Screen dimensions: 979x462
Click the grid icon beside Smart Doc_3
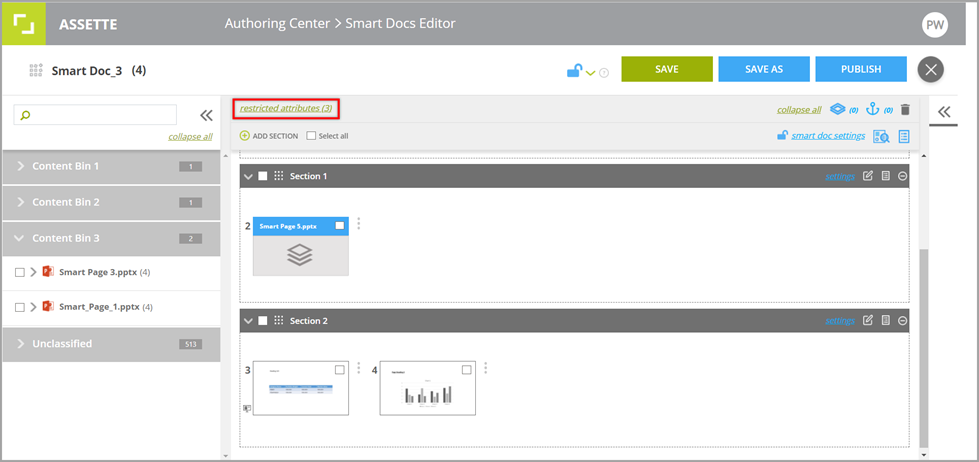(36, 70)
